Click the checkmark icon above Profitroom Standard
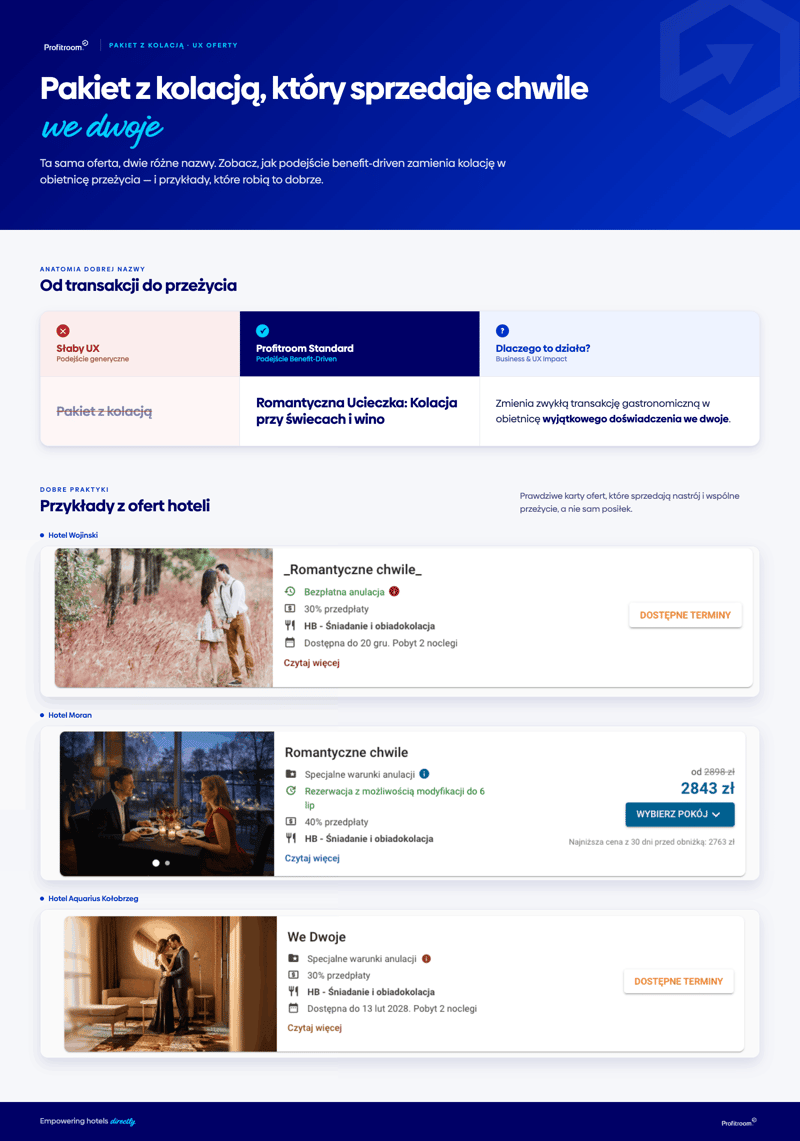This screenshot has height=1141, width=800. click(263, 331)
